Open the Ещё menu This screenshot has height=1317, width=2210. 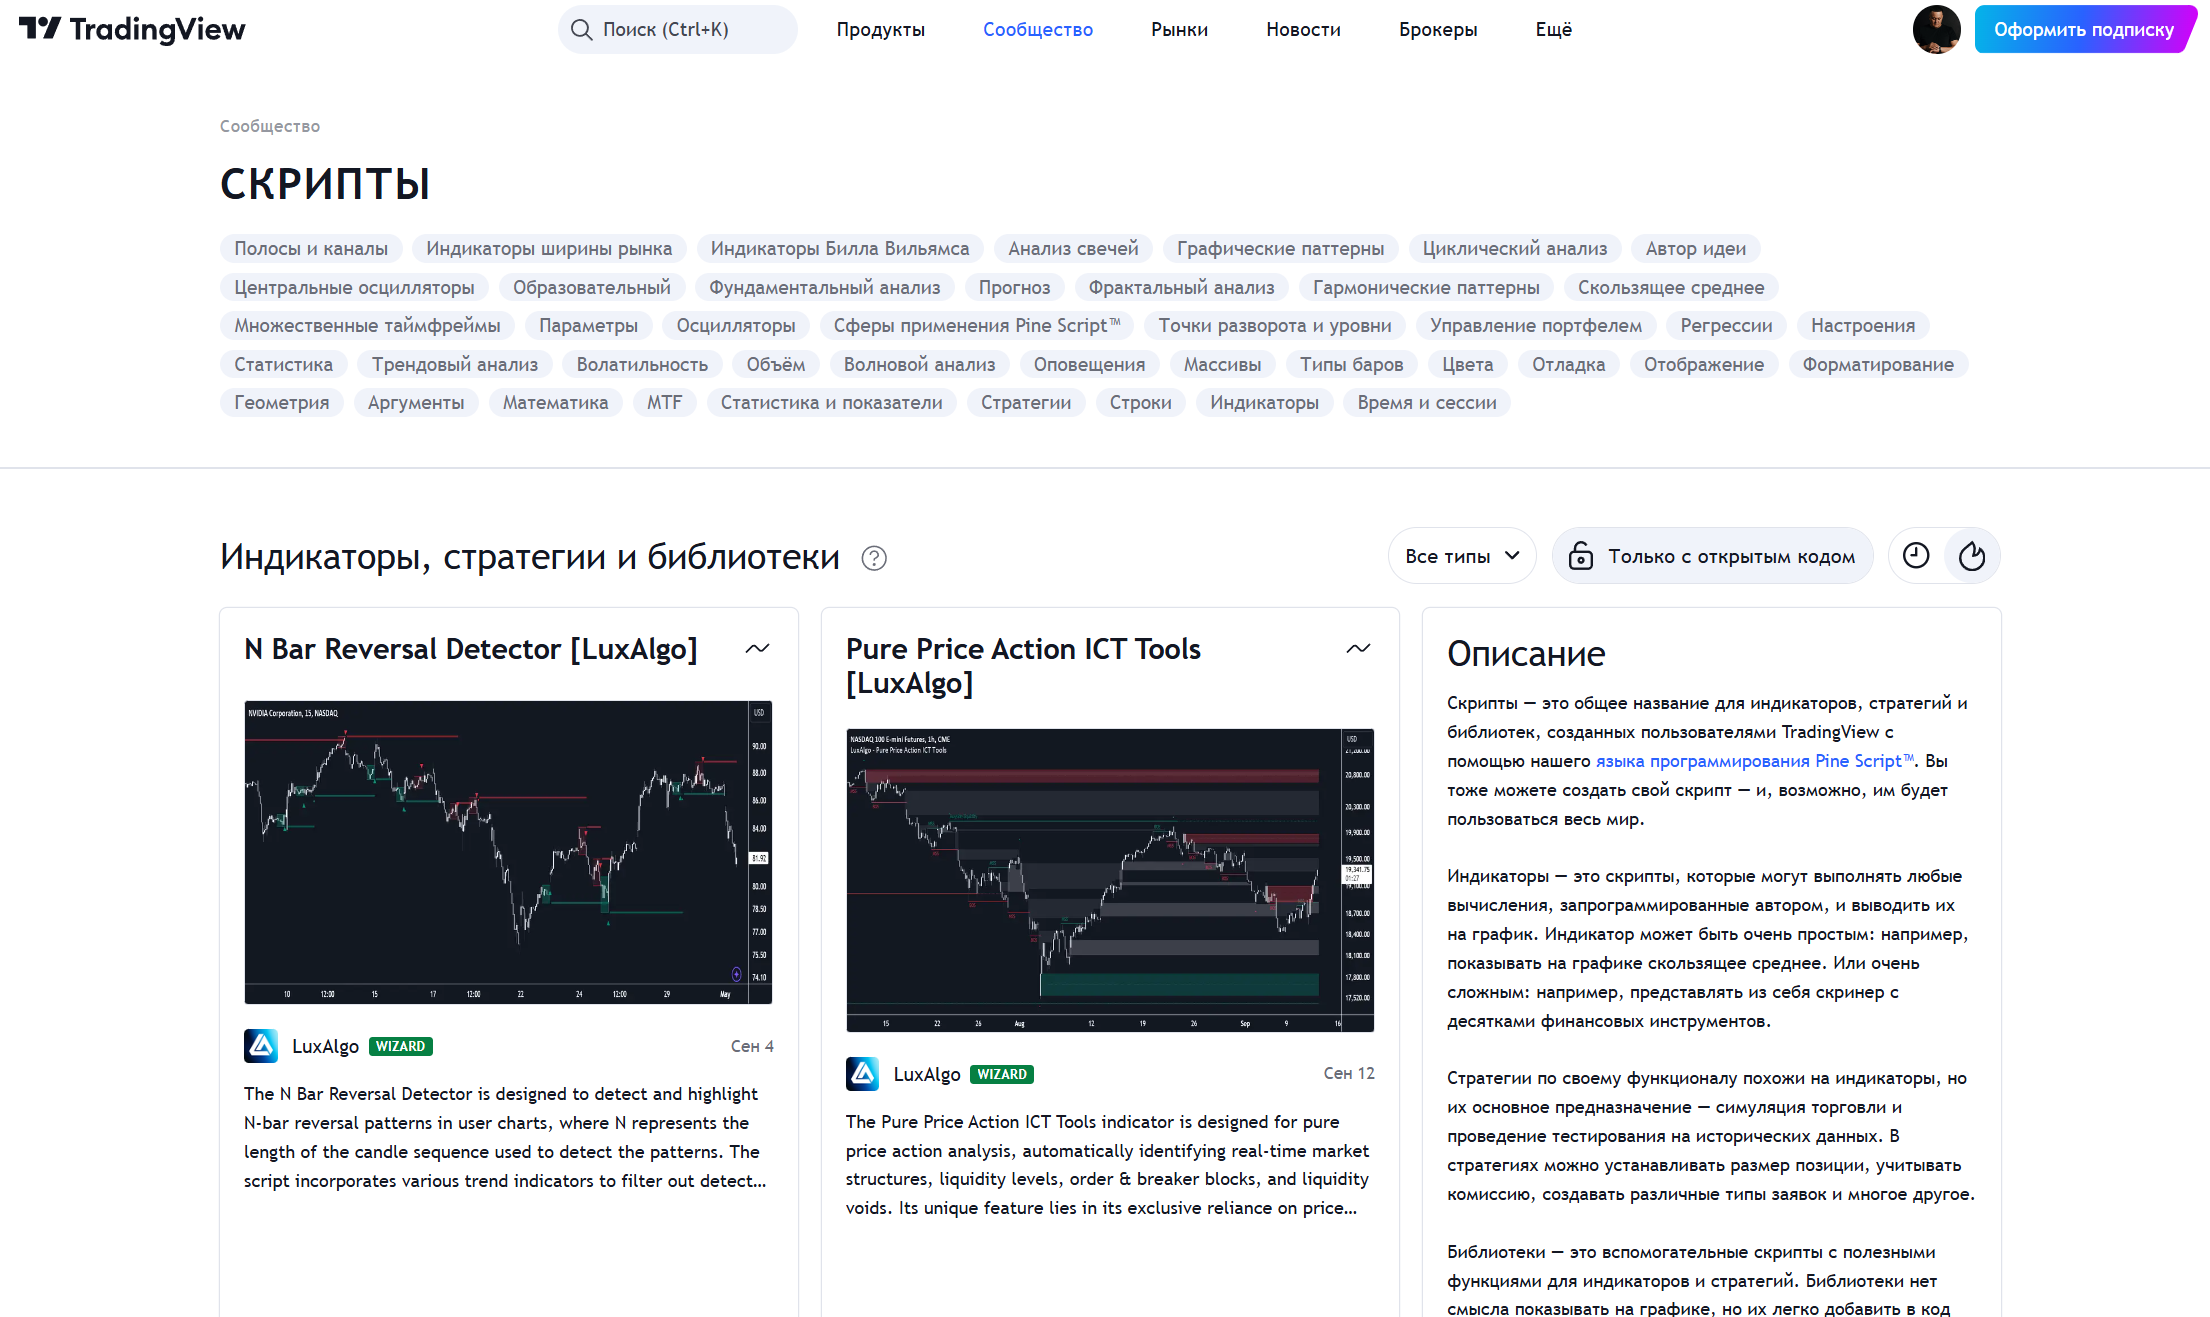pos(1554,30)
